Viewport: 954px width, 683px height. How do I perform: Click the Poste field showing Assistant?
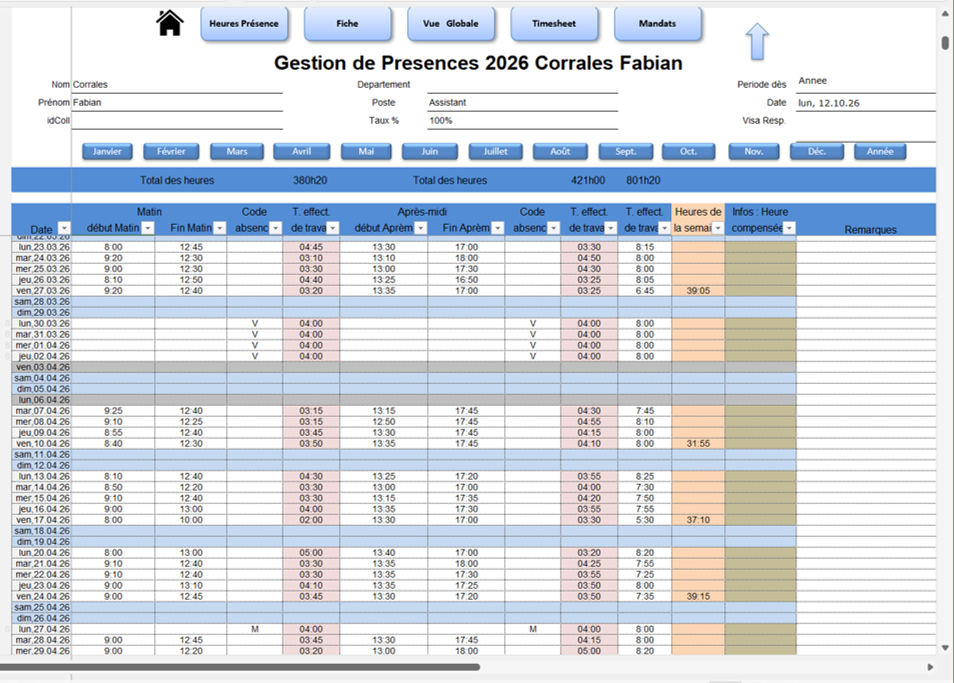[x=522, y=103]
